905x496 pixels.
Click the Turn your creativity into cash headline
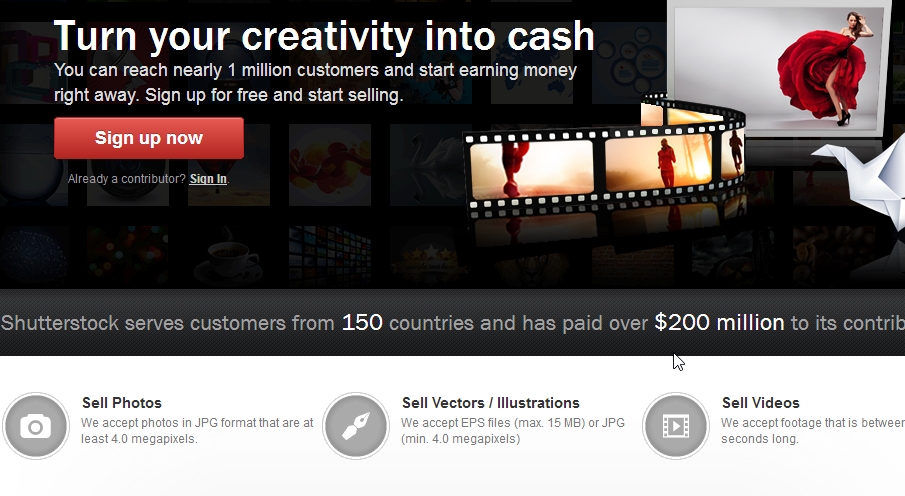click(324, 37)
